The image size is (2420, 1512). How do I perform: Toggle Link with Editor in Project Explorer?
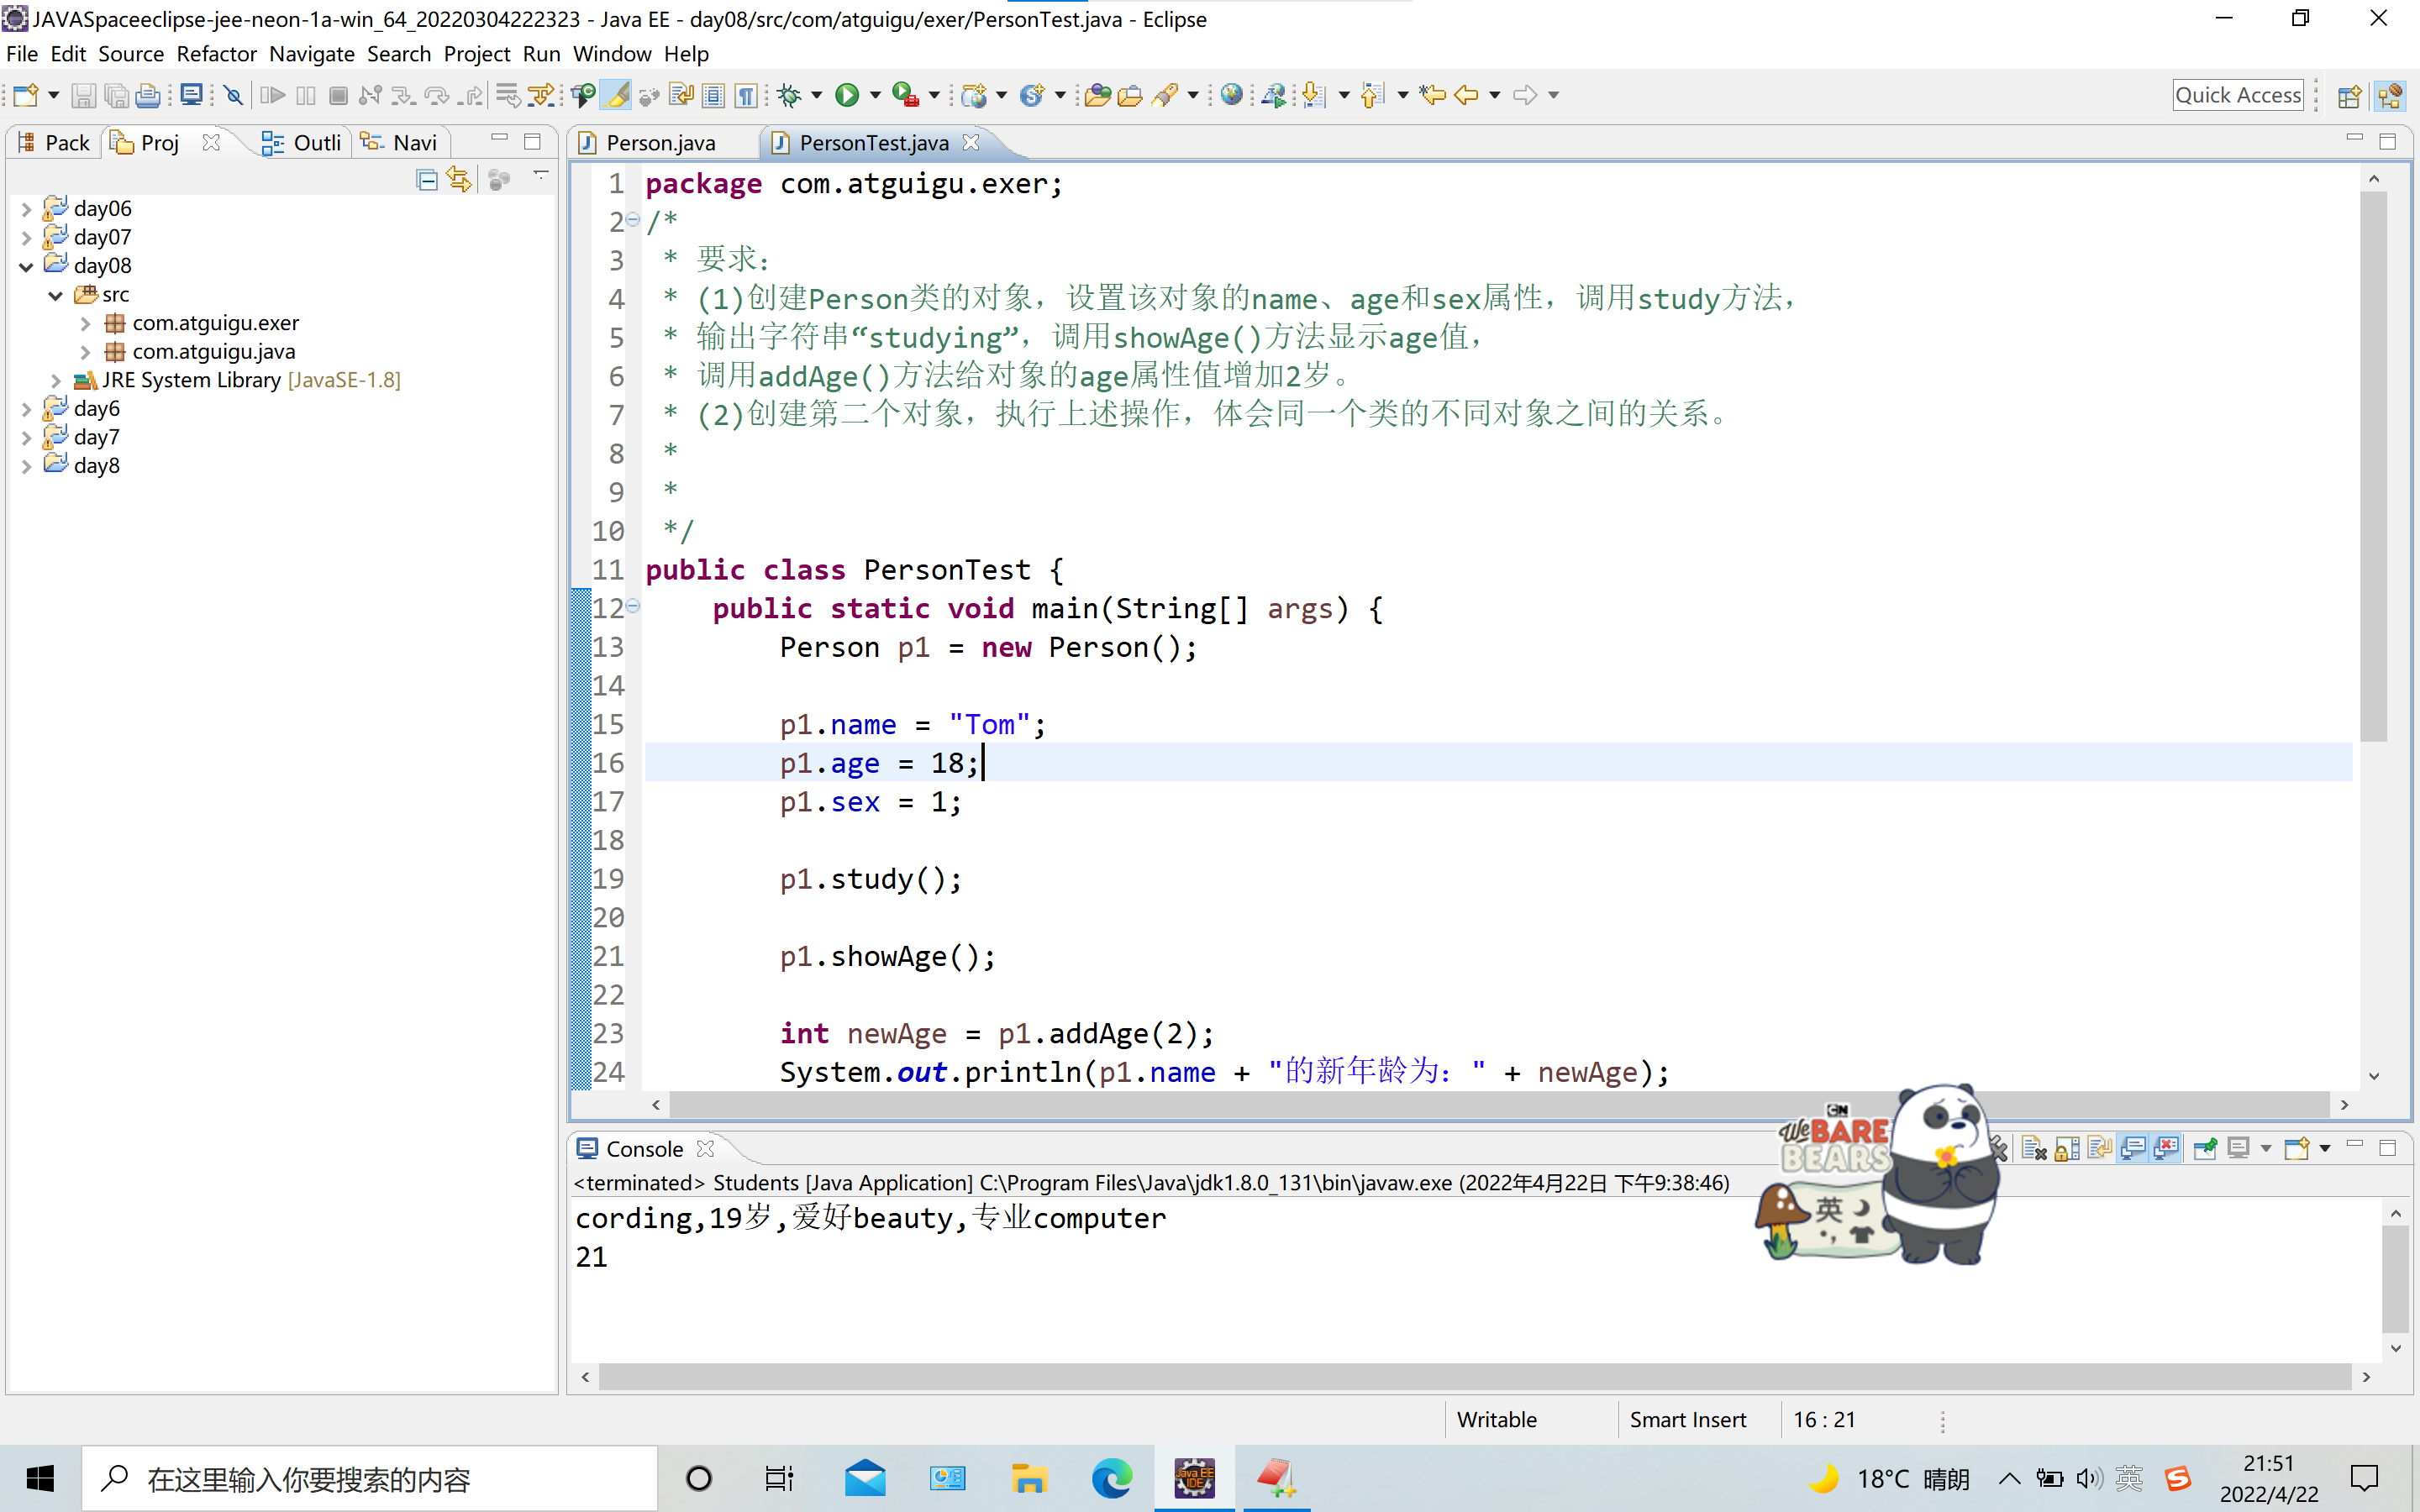pos(459,179)
